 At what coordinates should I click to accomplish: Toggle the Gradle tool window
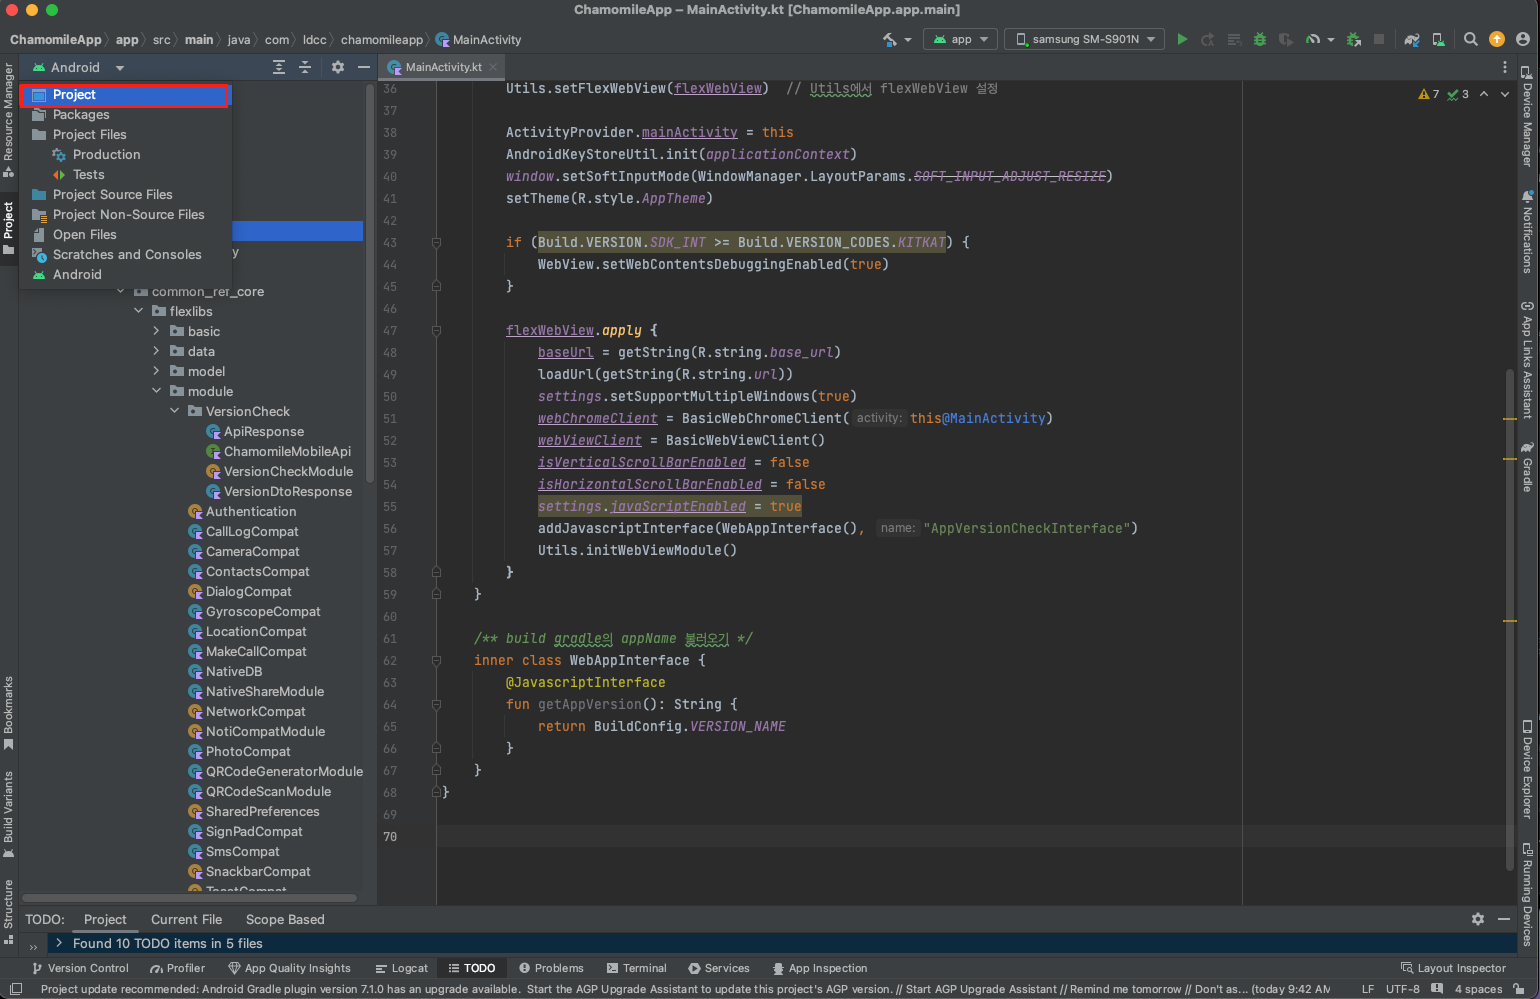click(x=1527, y=468)
